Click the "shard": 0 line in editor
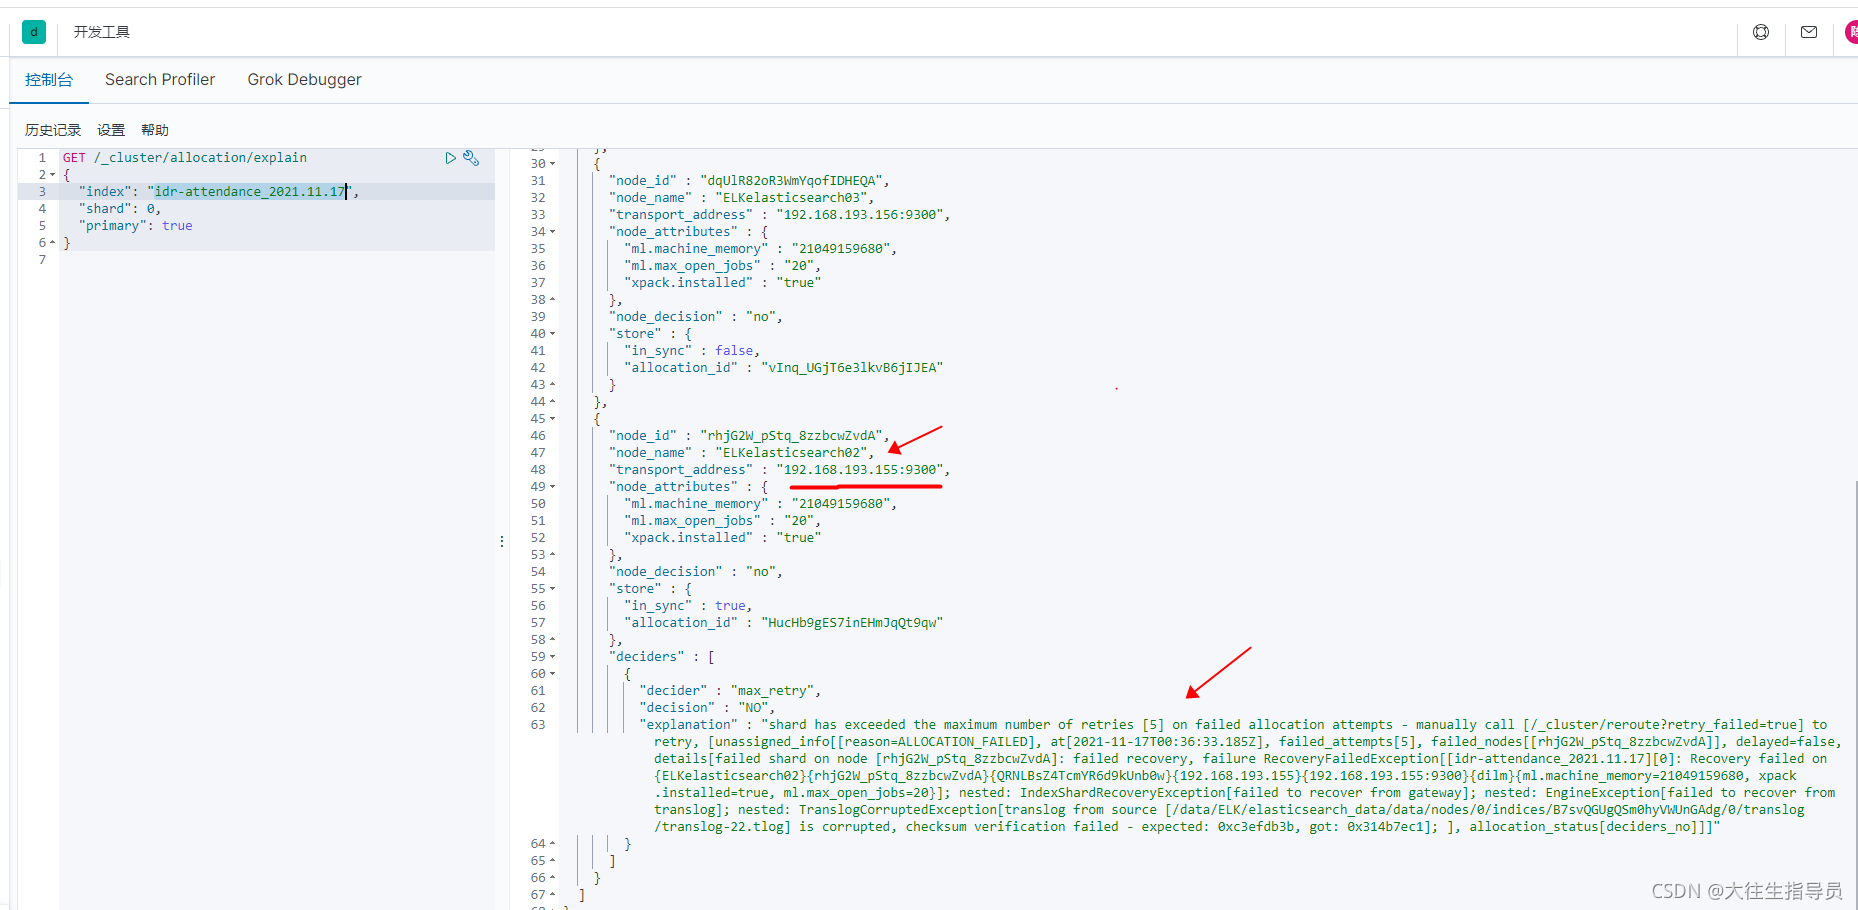The width and height of the screenshot is (1858, 910). [x=120, y=209]
